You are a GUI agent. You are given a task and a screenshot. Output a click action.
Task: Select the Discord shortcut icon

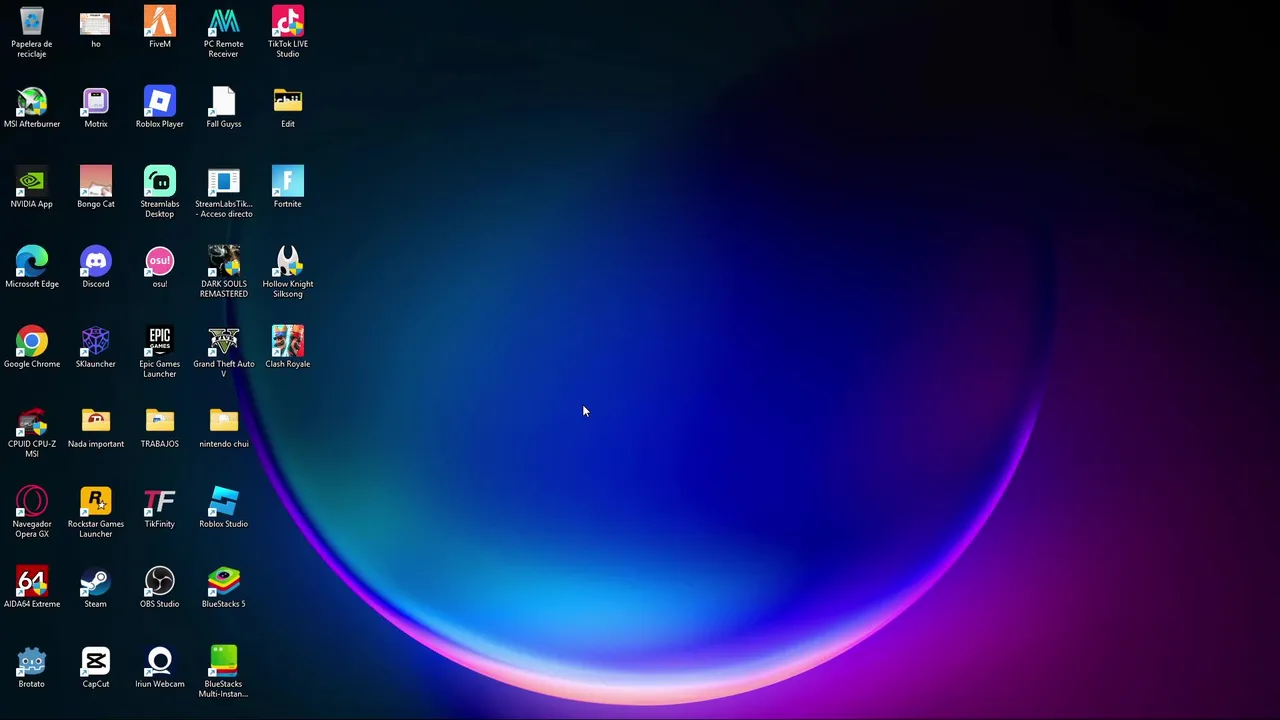96,261
